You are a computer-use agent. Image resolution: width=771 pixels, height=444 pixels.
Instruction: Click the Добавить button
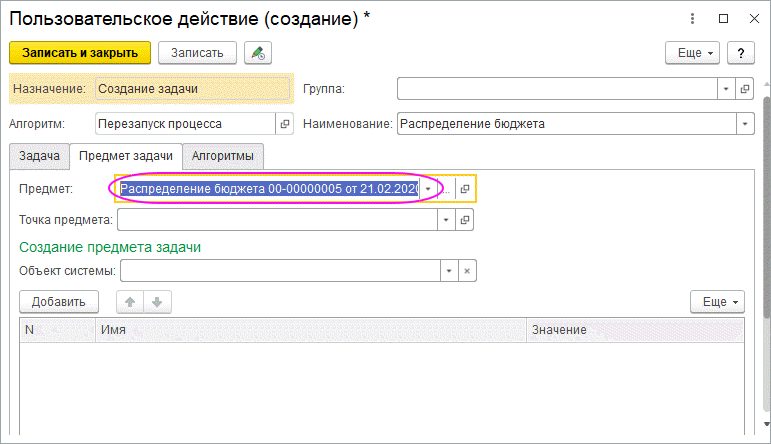(x=58, y=301)
